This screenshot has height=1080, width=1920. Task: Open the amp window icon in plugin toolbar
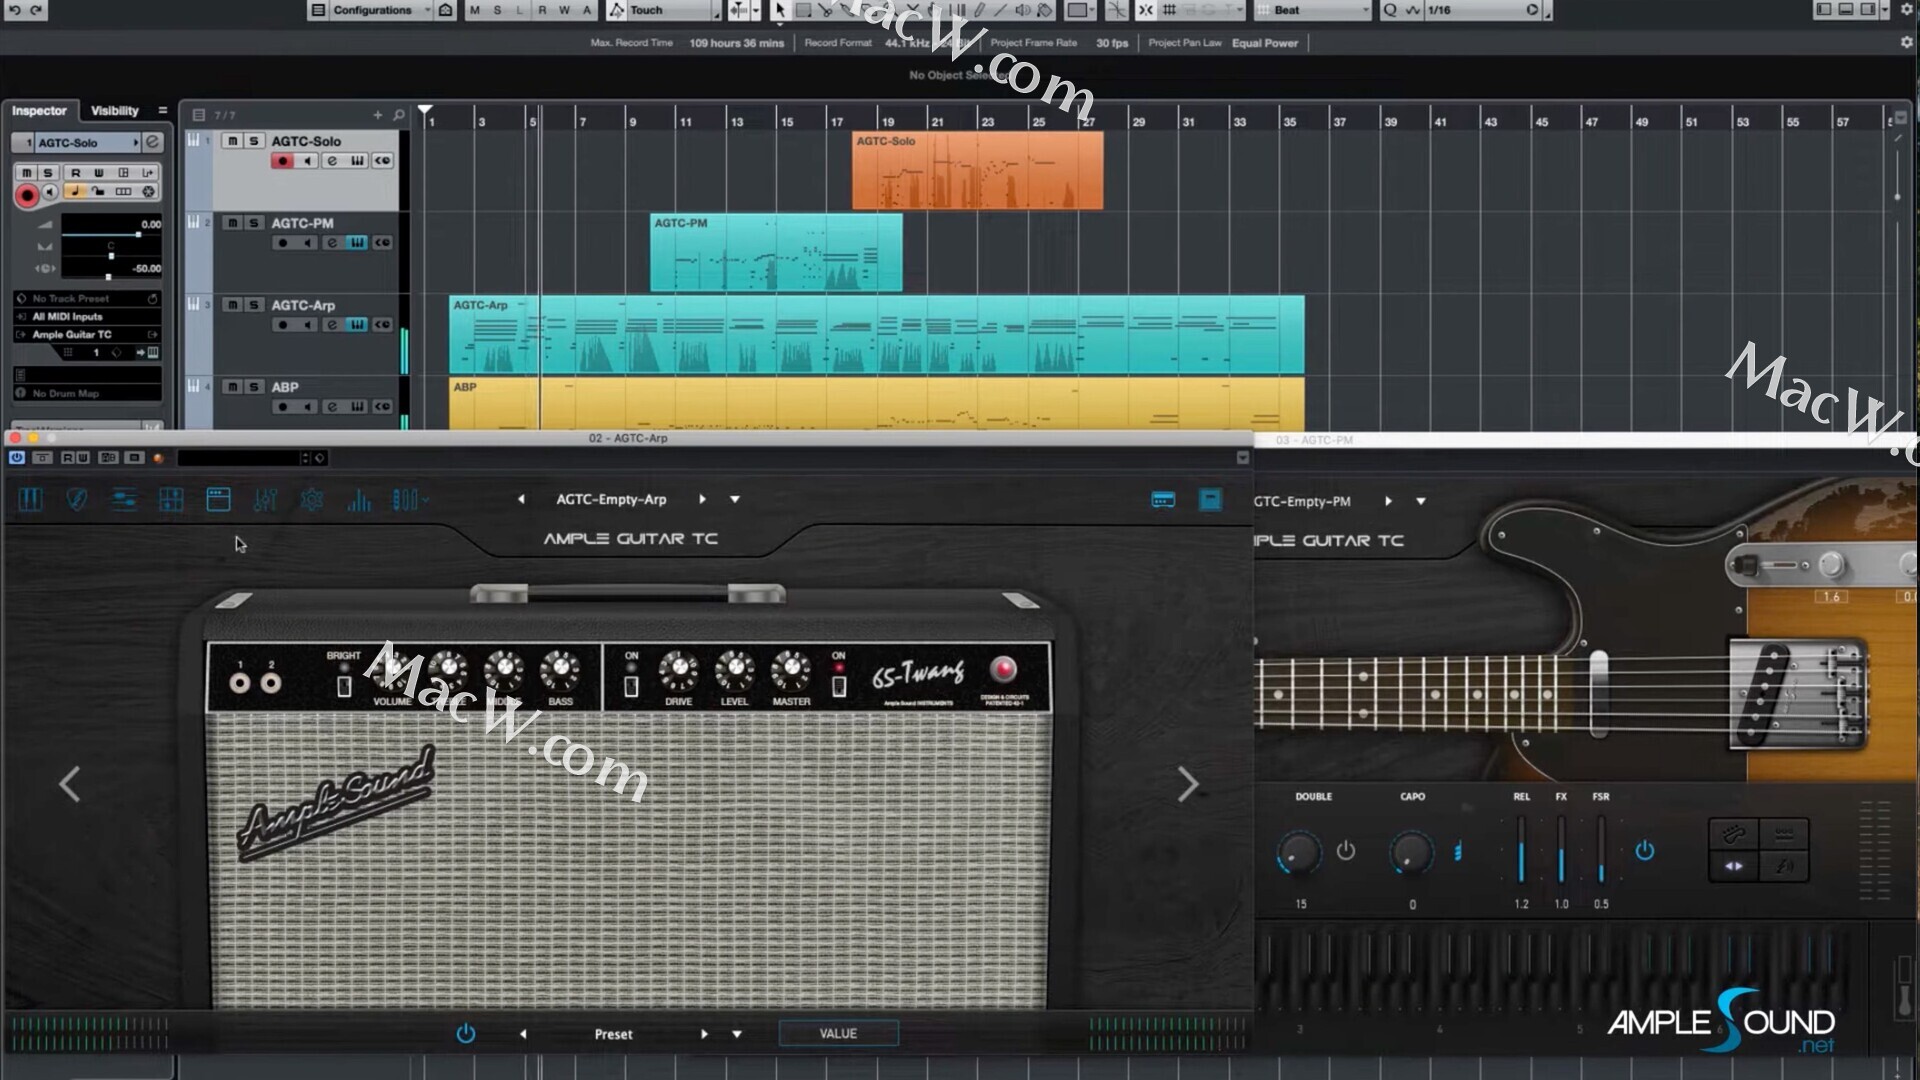click(x=218, y=499)
